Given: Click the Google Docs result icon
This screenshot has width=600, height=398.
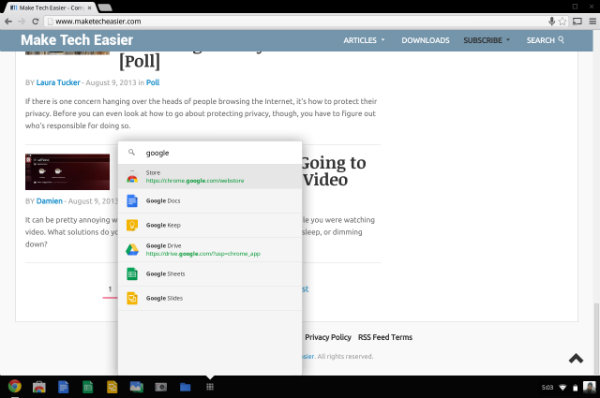Looking at the screenshot, I should point(132,201).
